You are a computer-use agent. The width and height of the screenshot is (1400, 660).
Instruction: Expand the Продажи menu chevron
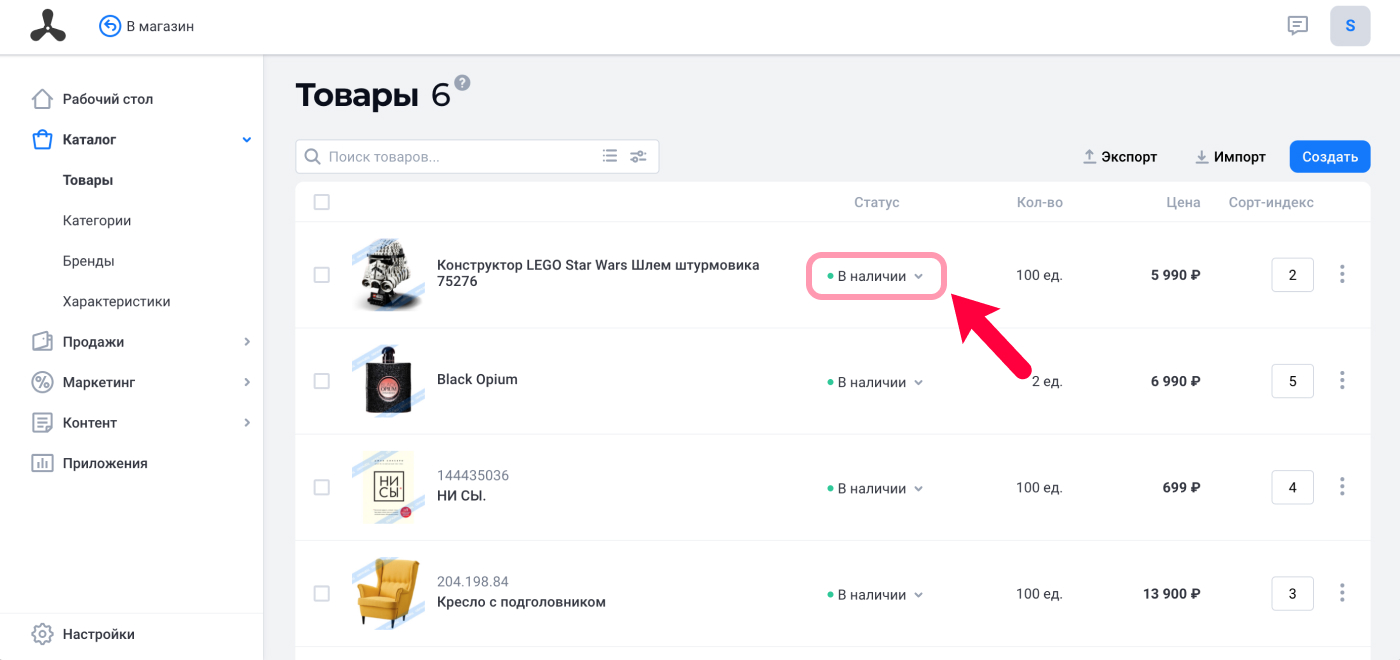pos(247,342)
